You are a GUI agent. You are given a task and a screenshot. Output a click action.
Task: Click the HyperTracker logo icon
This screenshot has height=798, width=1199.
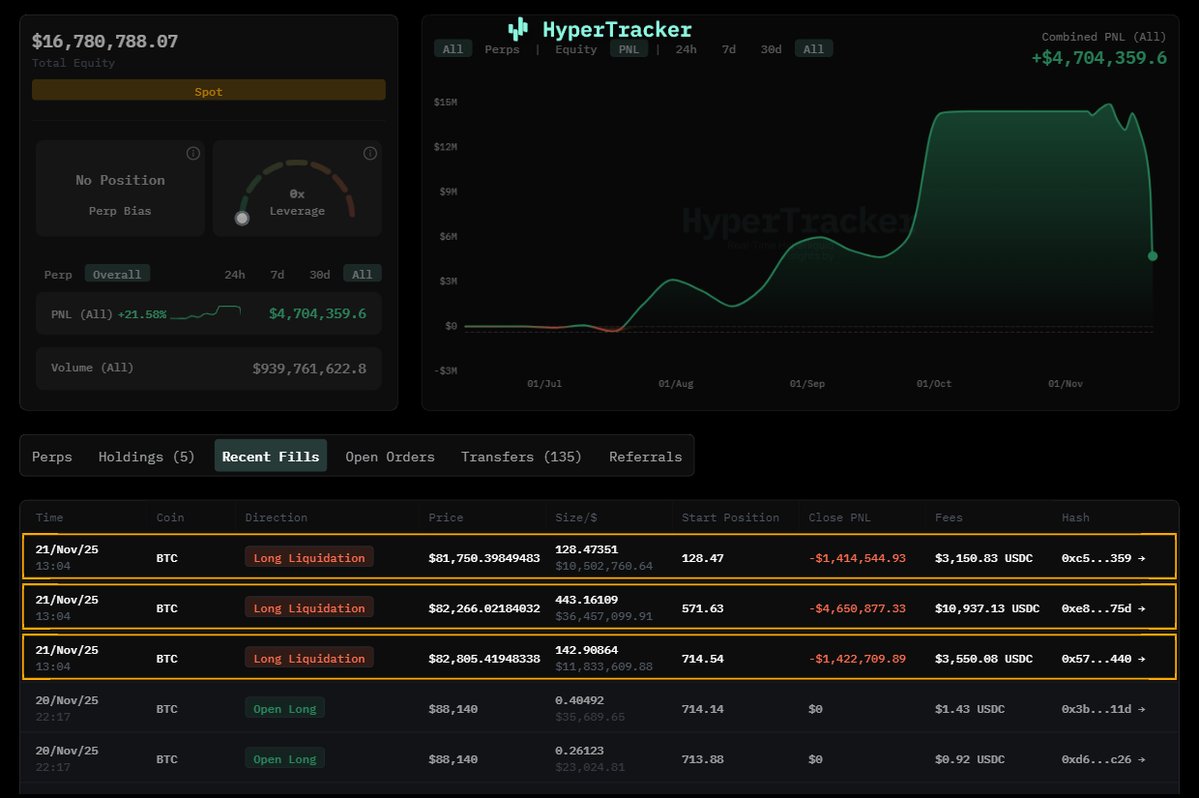click(x=517, y=29)
